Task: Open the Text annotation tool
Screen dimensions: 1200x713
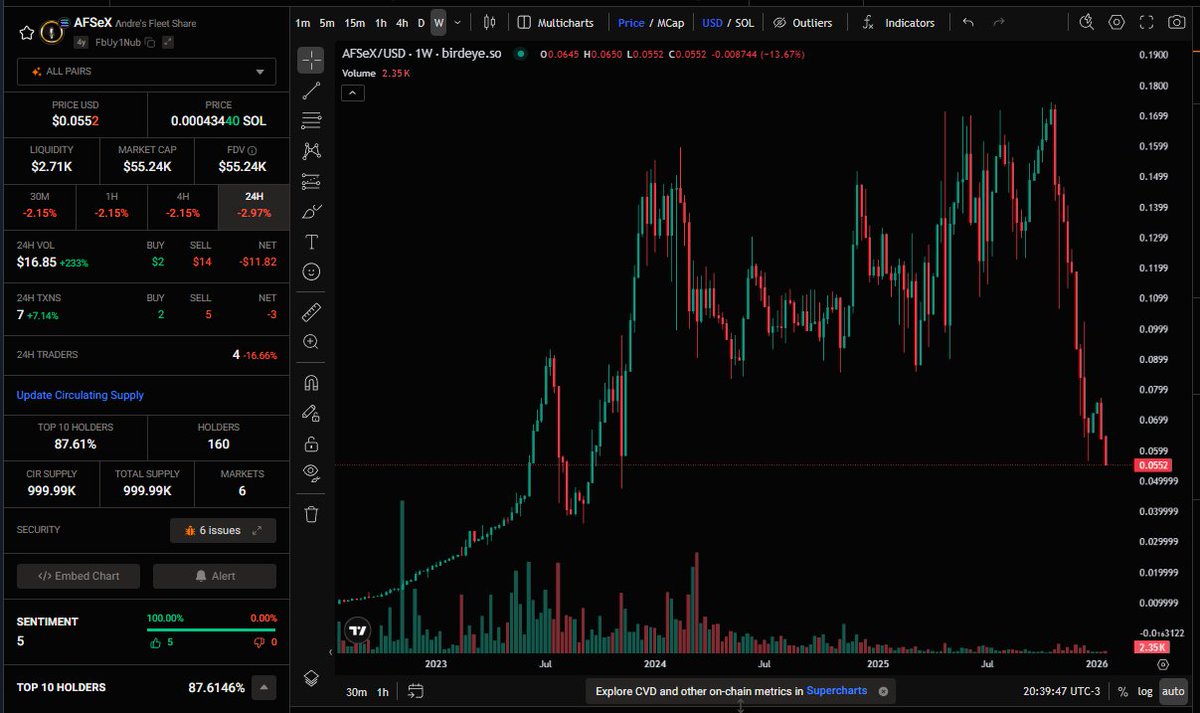Action: pyautogui.click(x=311, y=241)
